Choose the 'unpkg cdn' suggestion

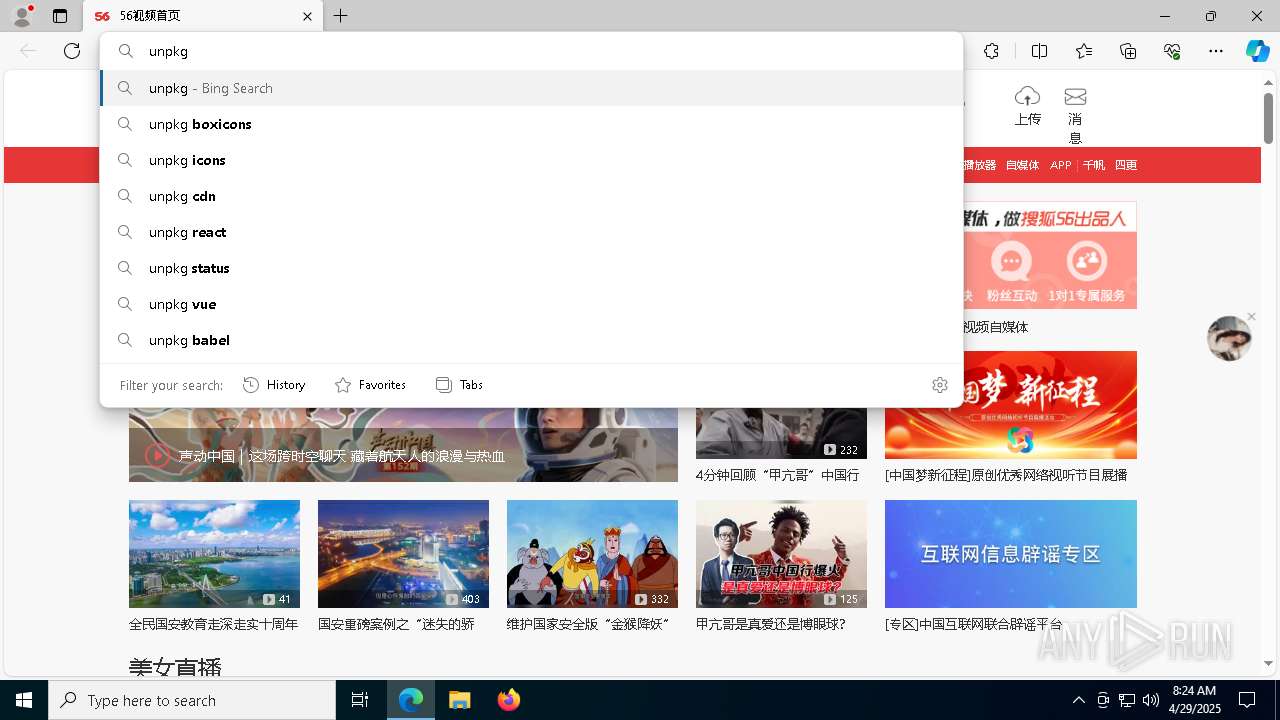point(531,196)
